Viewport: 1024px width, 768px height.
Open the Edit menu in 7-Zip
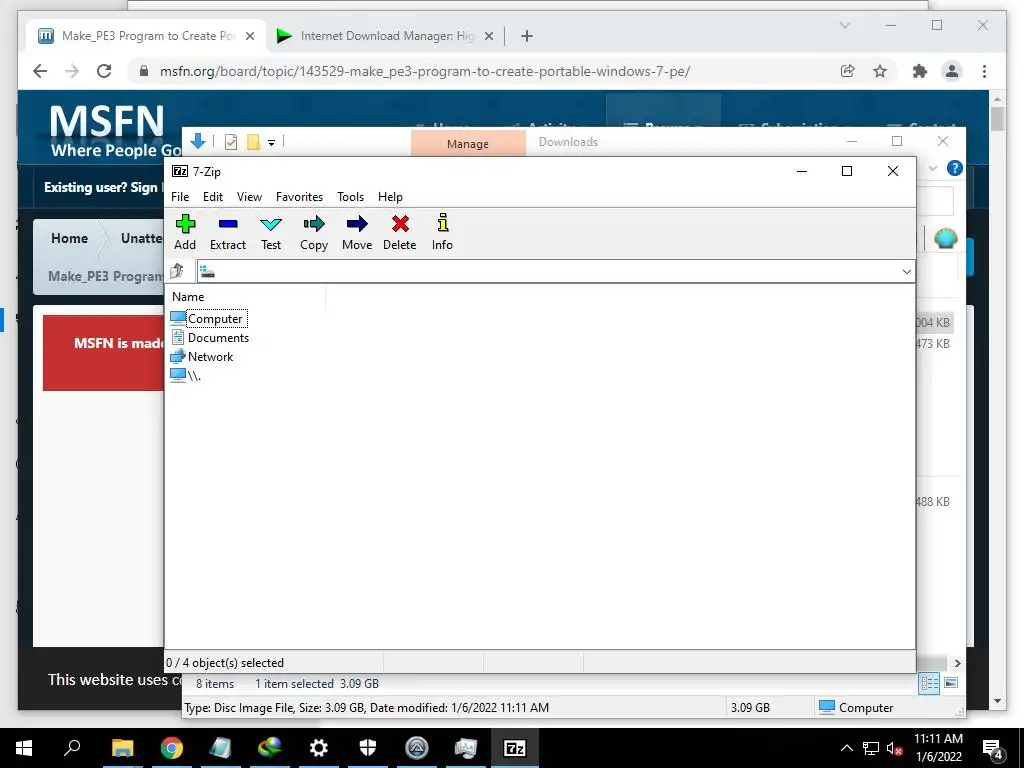click(212, 197)
